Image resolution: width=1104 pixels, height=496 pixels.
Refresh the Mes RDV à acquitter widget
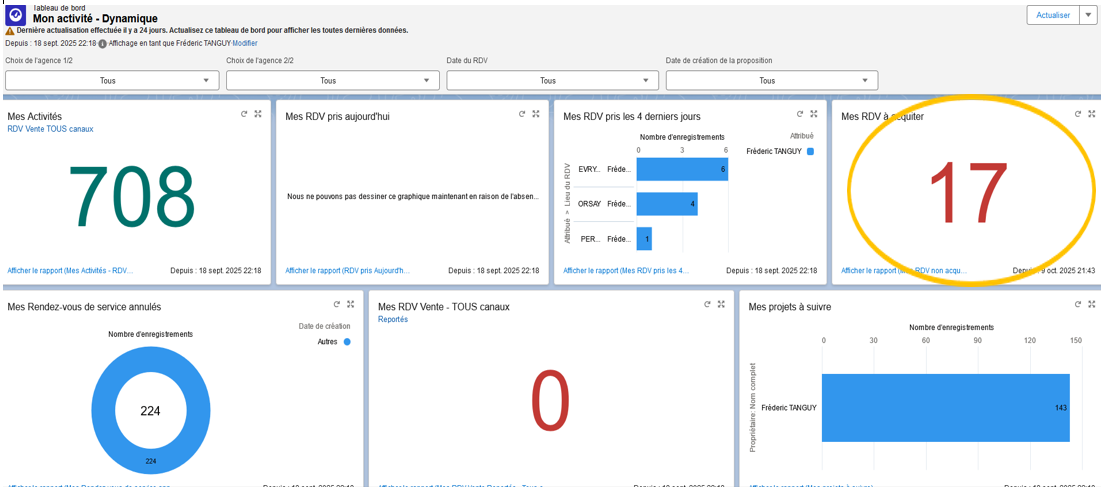[x=1078, y=114]
